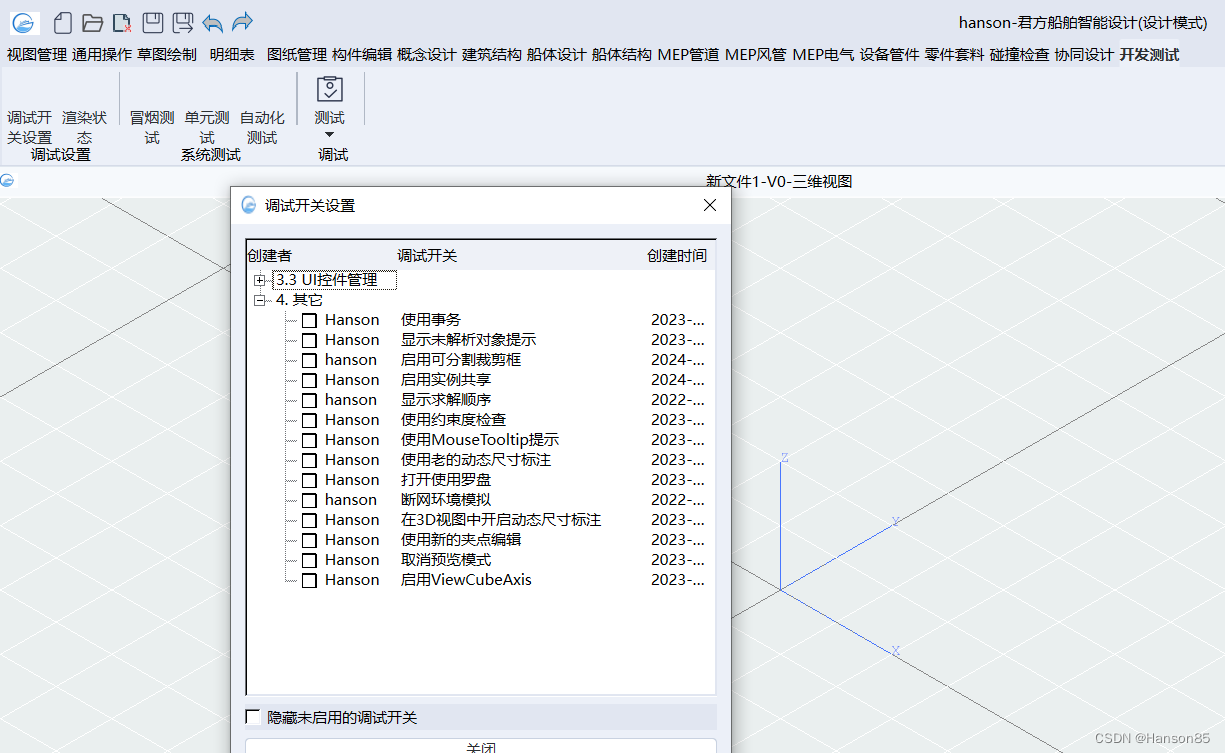Redo the last undone action
The height and width of the screenshot is (753, 1225).
[x=242, y=23]
